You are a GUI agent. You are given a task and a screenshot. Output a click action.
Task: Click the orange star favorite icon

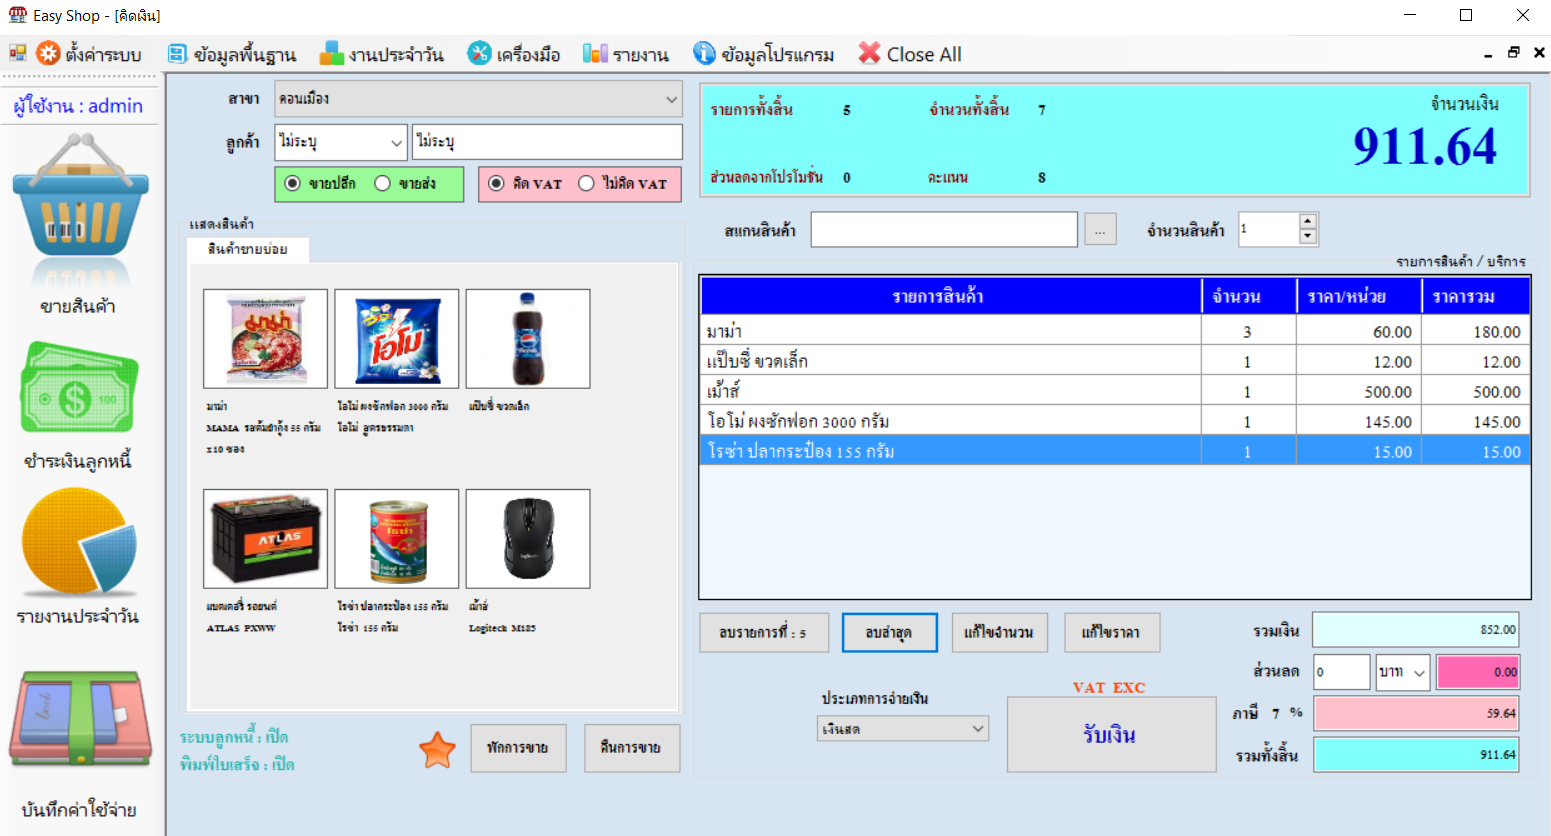tap(437, 749)
